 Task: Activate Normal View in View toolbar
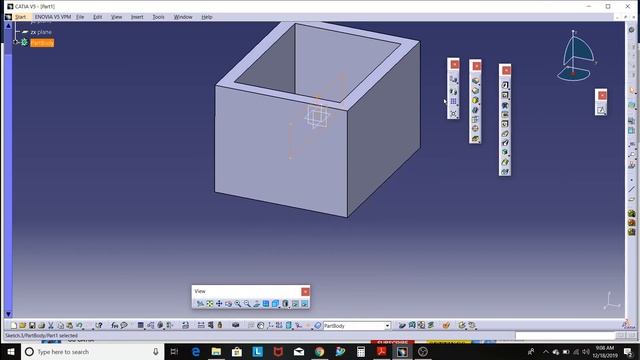(257, 304)
